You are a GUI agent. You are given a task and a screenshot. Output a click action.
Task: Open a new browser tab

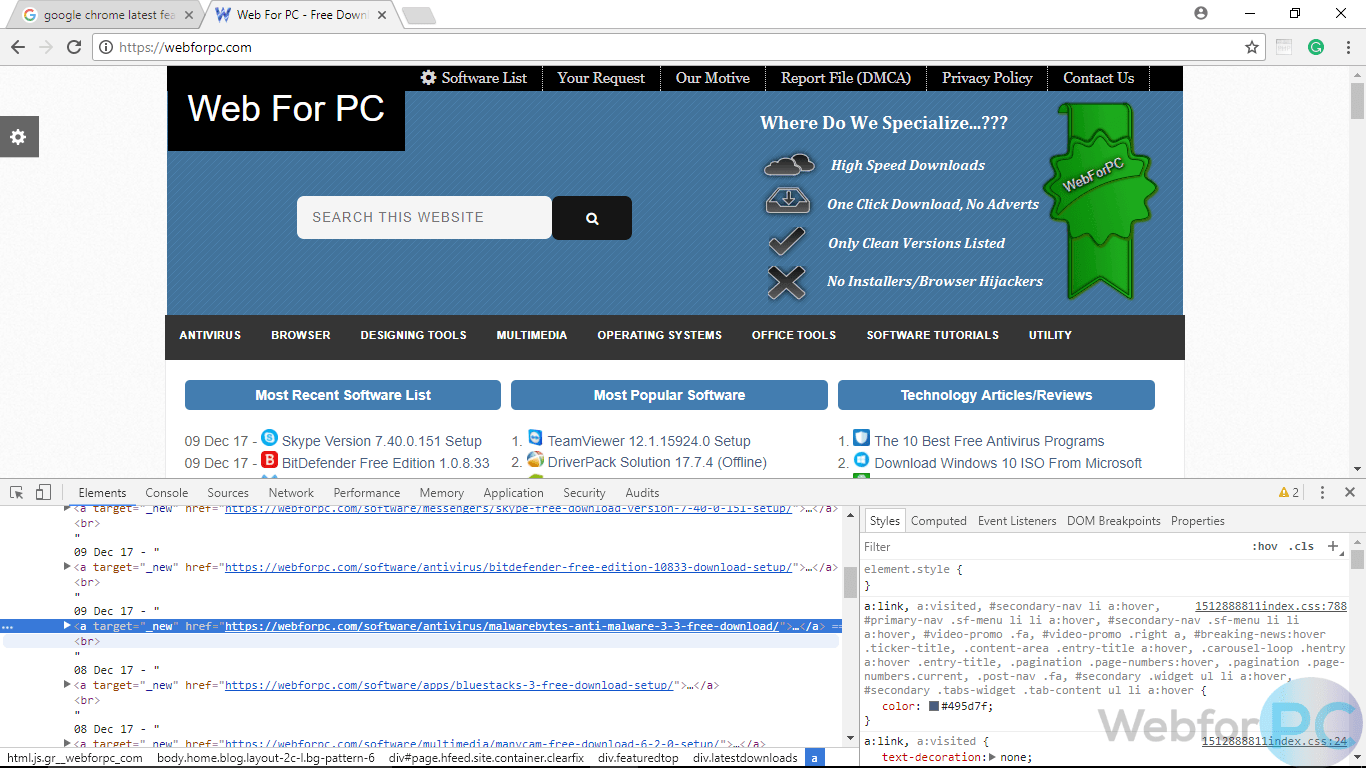point(418,15)
